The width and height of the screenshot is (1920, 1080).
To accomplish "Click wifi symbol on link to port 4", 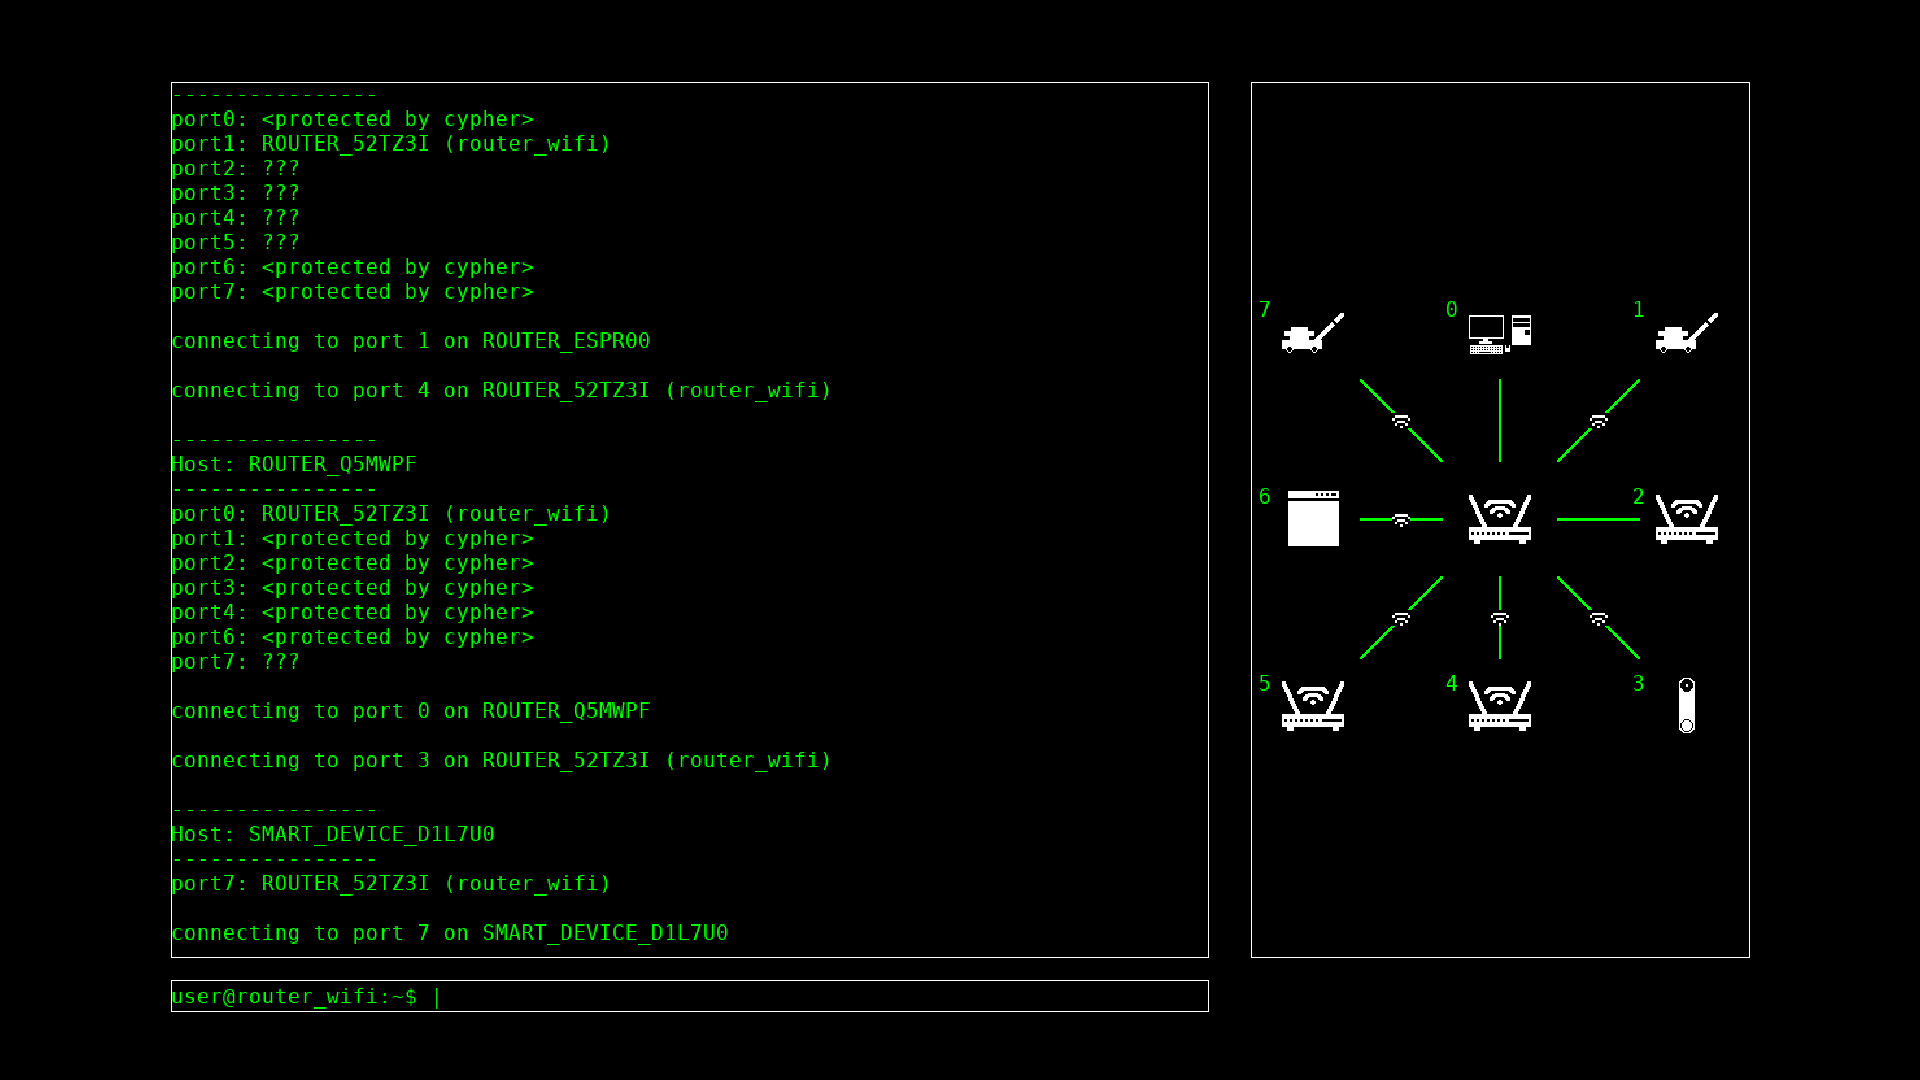I will point(1499,618).
